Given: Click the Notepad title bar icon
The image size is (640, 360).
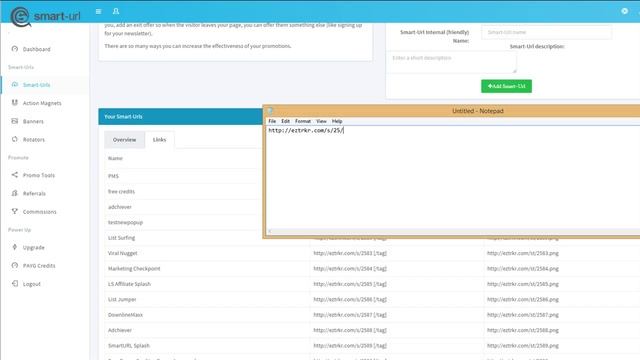Looking at the screenshot, I should [x=270, y=111].
